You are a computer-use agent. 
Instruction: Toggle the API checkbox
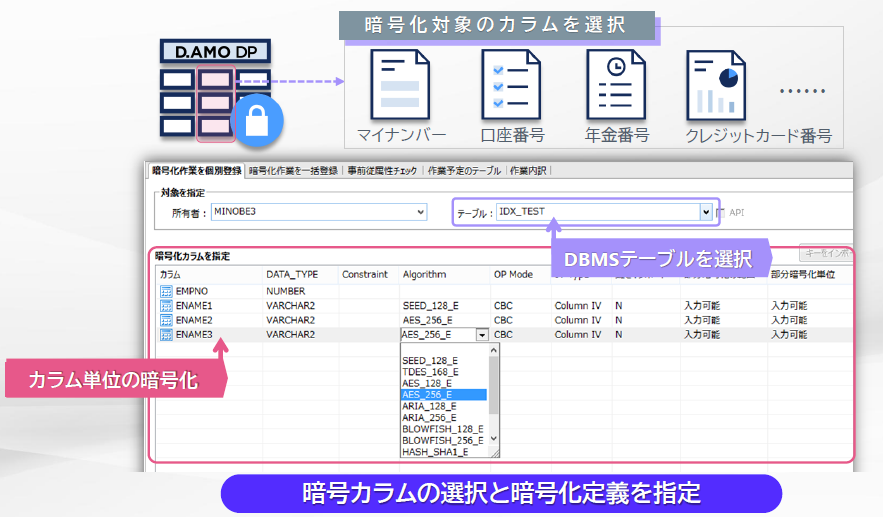(721, 212)
